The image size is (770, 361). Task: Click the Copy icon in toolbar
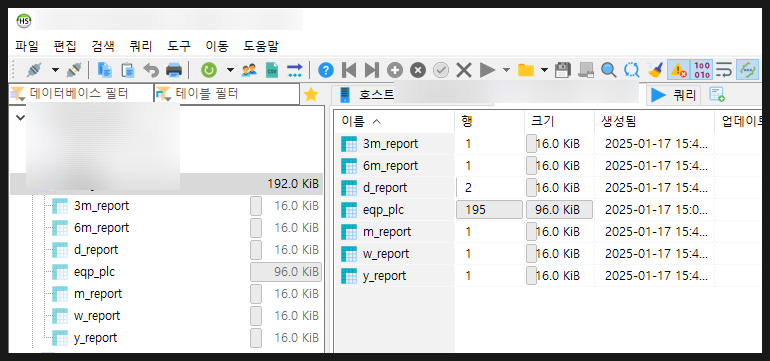pos(105,70)
